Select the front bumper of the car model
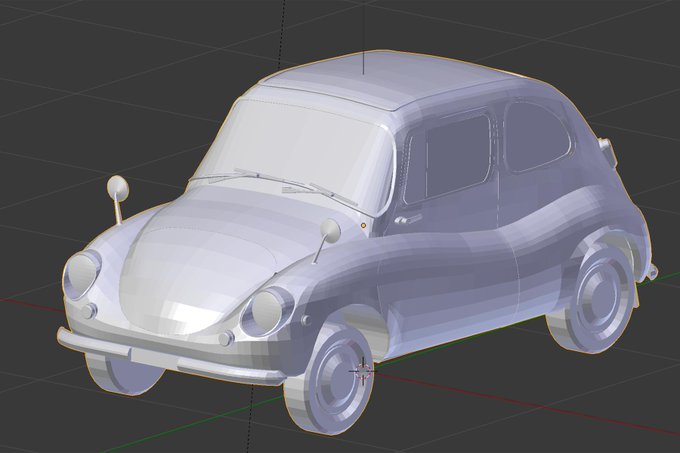Screen dimensions: 680x453 (x=170, y=358)
